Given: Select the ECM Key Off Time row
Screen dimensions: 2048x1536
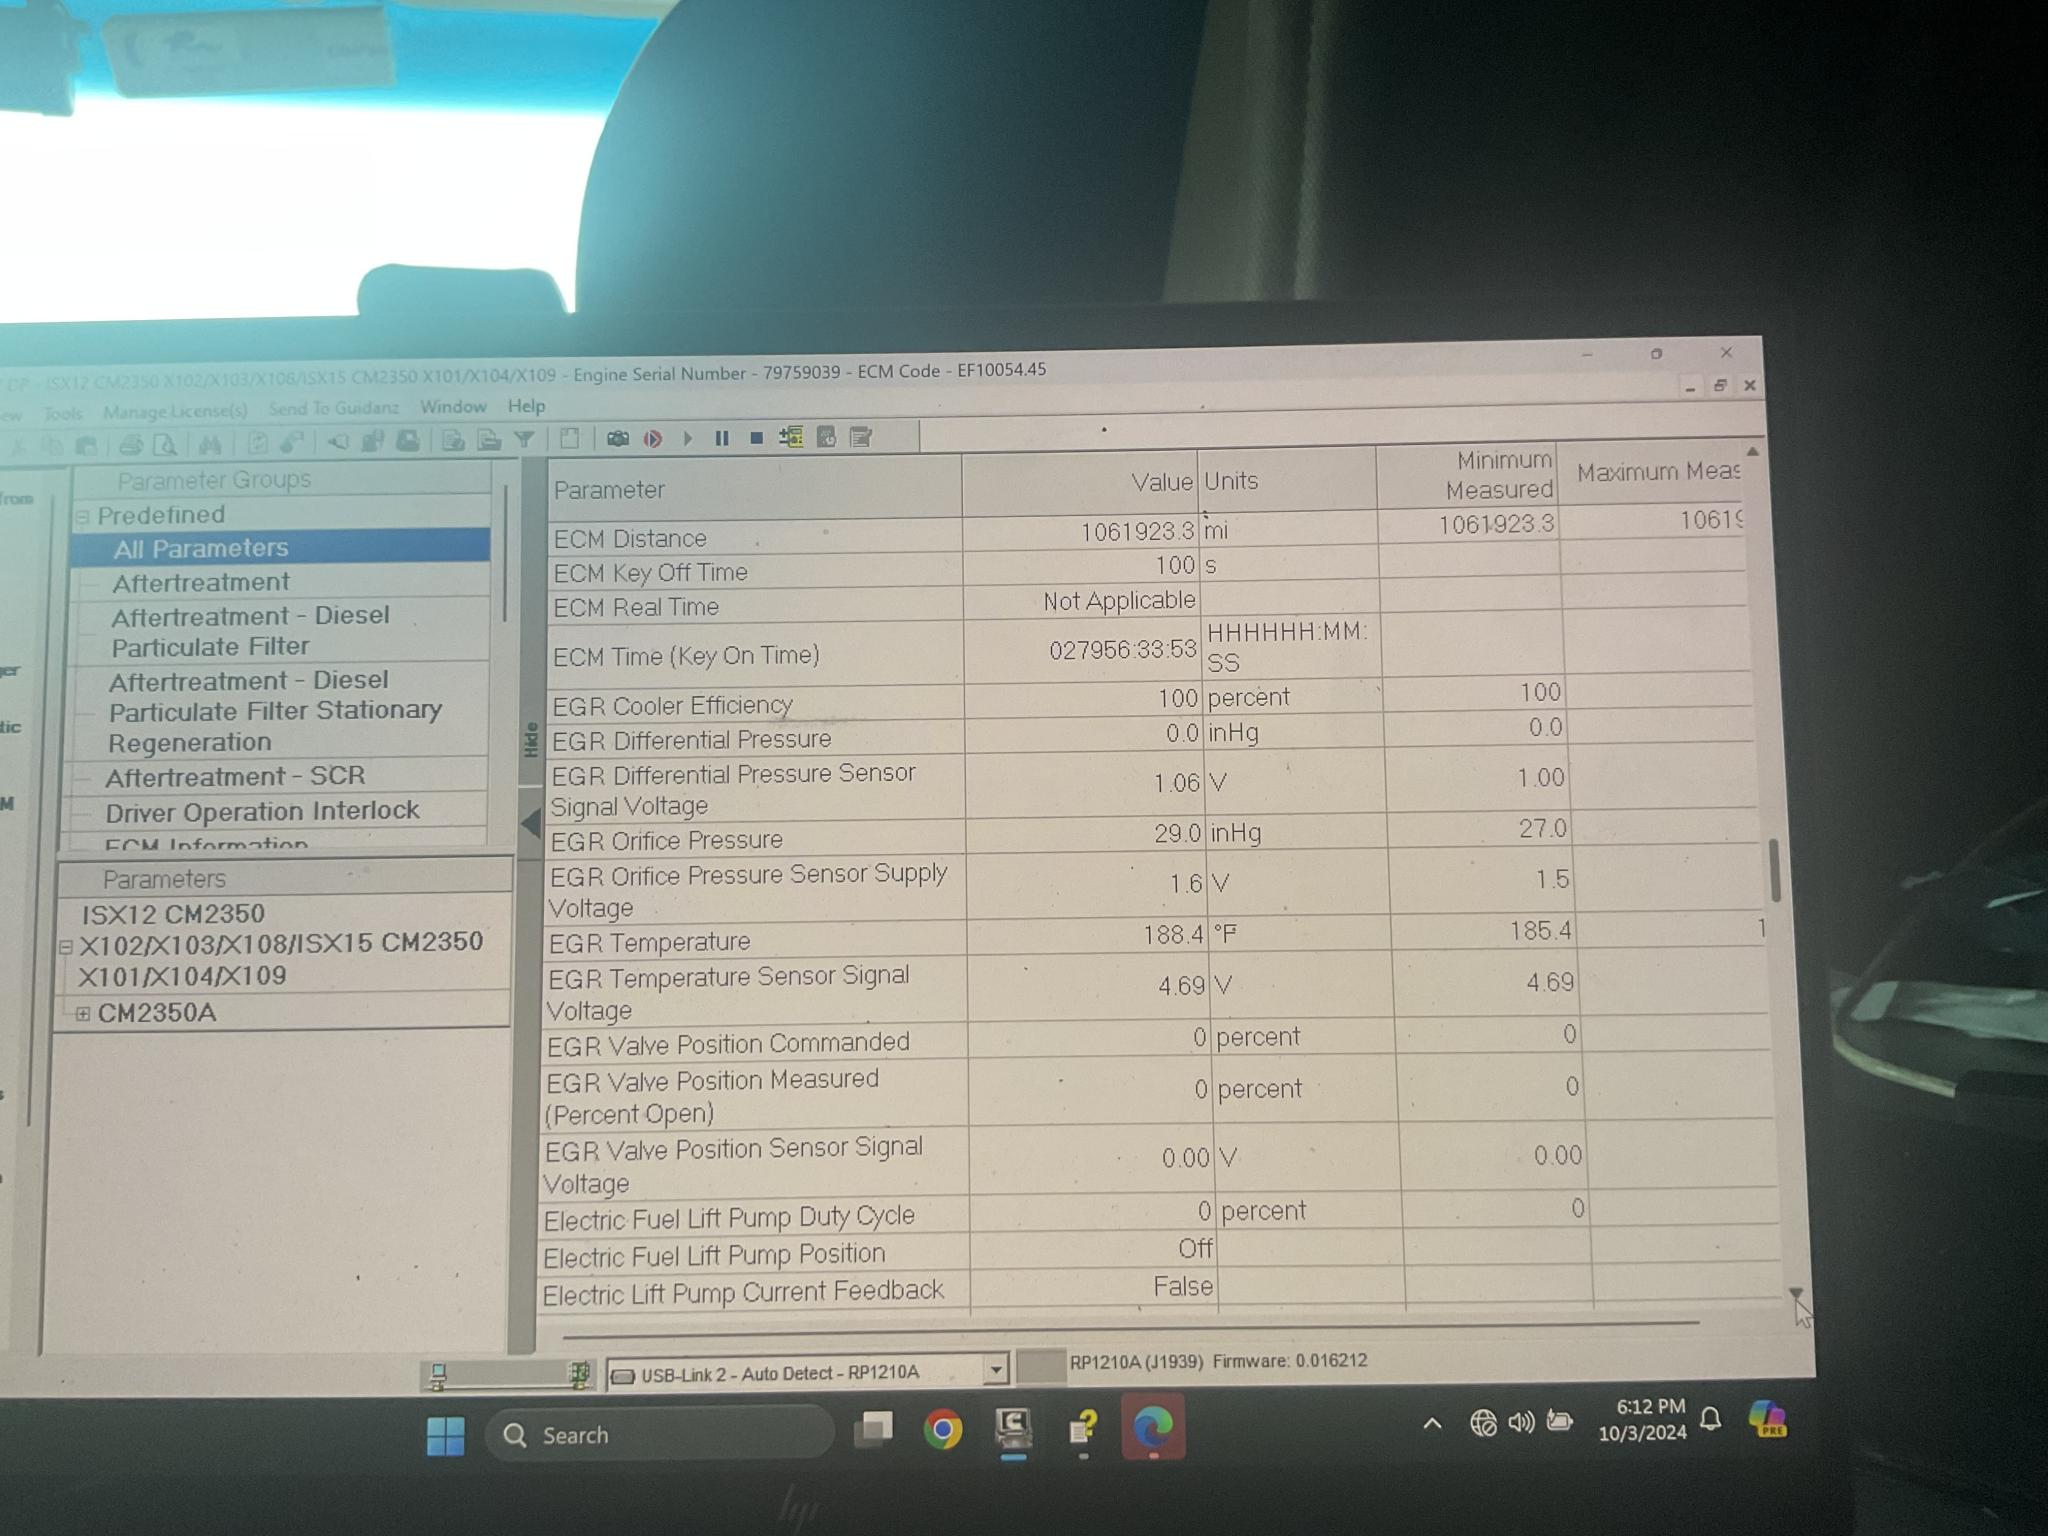Looking at the screenshot, I should point(1148,567).
